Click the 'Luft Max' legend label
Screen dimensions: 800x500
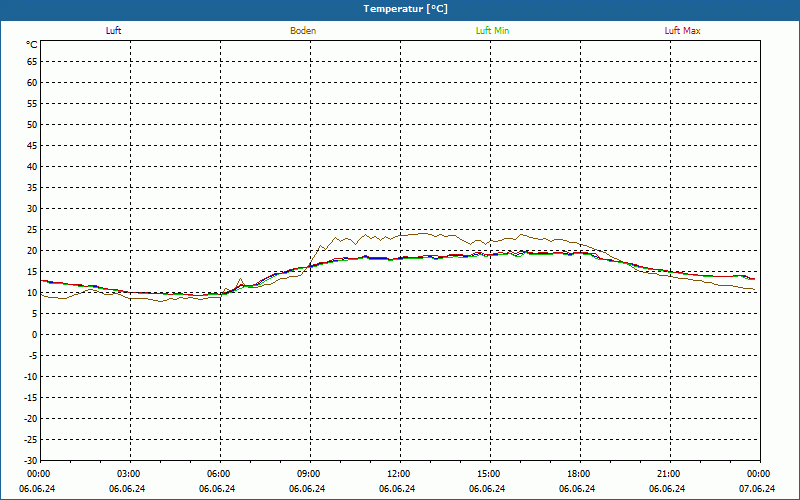pyautogui.click(x=682, y=31)
